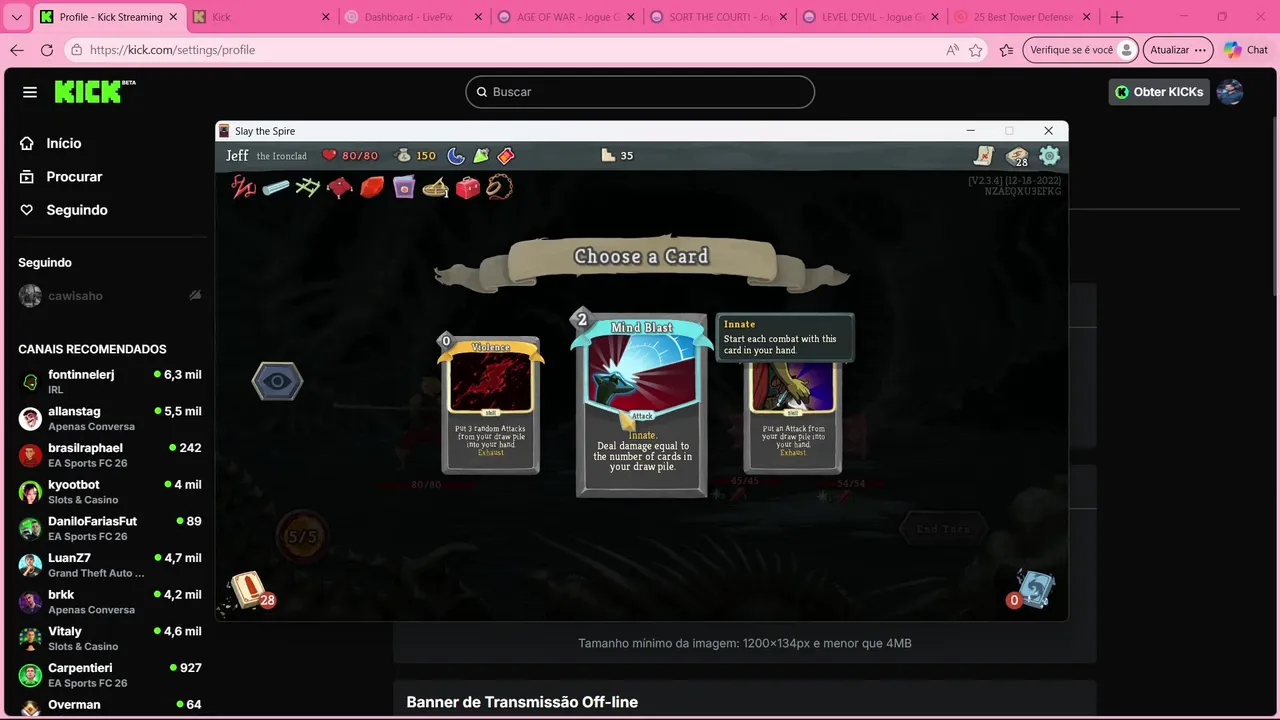Open the settings gear in Slay the Spire
This screenshot has height=720, width=1280.
pyautogui.click(x=1049, y=155)
